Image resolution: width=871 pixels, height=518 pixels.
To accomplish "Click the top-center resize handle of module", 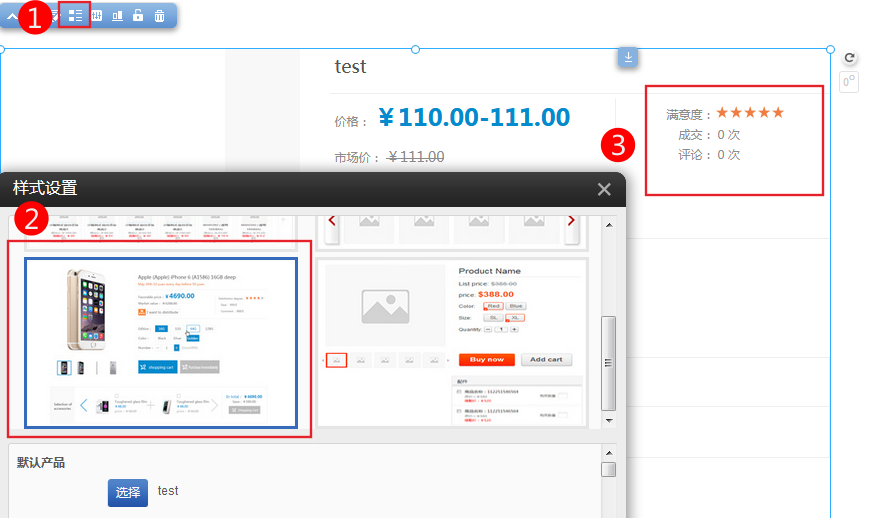I will pos(415,49).
